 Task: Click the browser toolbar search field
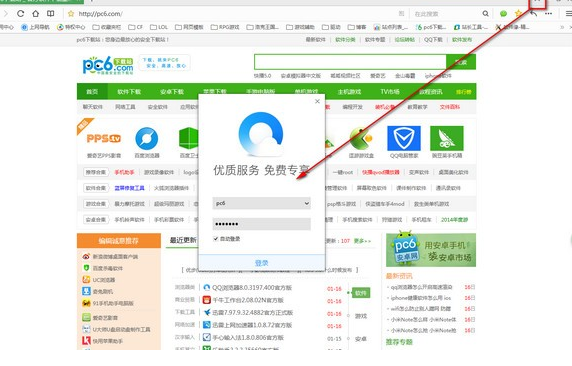[x=447, y=14]
